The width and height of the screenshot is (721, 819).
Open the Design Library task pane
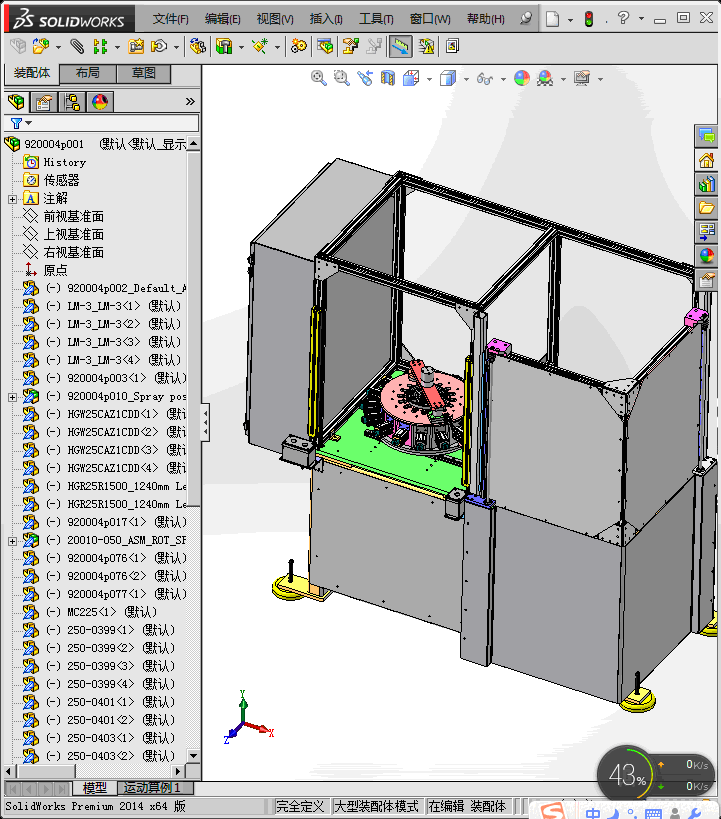706,184
